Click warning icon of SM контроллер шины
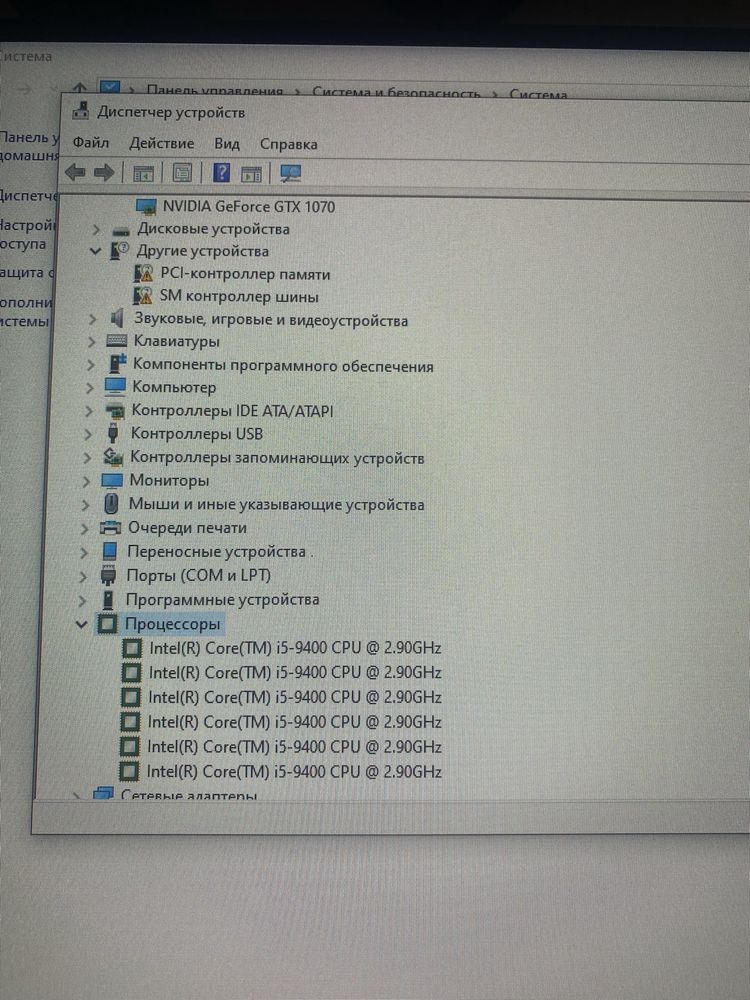Image resolution: width=750 pixels, height=1000 pixels. coord(143,296)
